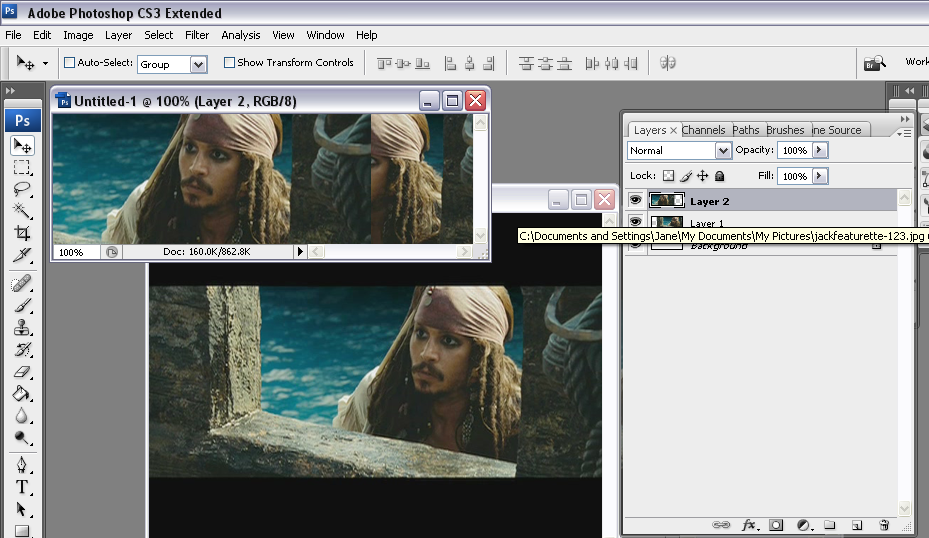Add a layer style via fx icon
Image resolution: width=929 pixels, height=538 pixels.
pos(749,525)
